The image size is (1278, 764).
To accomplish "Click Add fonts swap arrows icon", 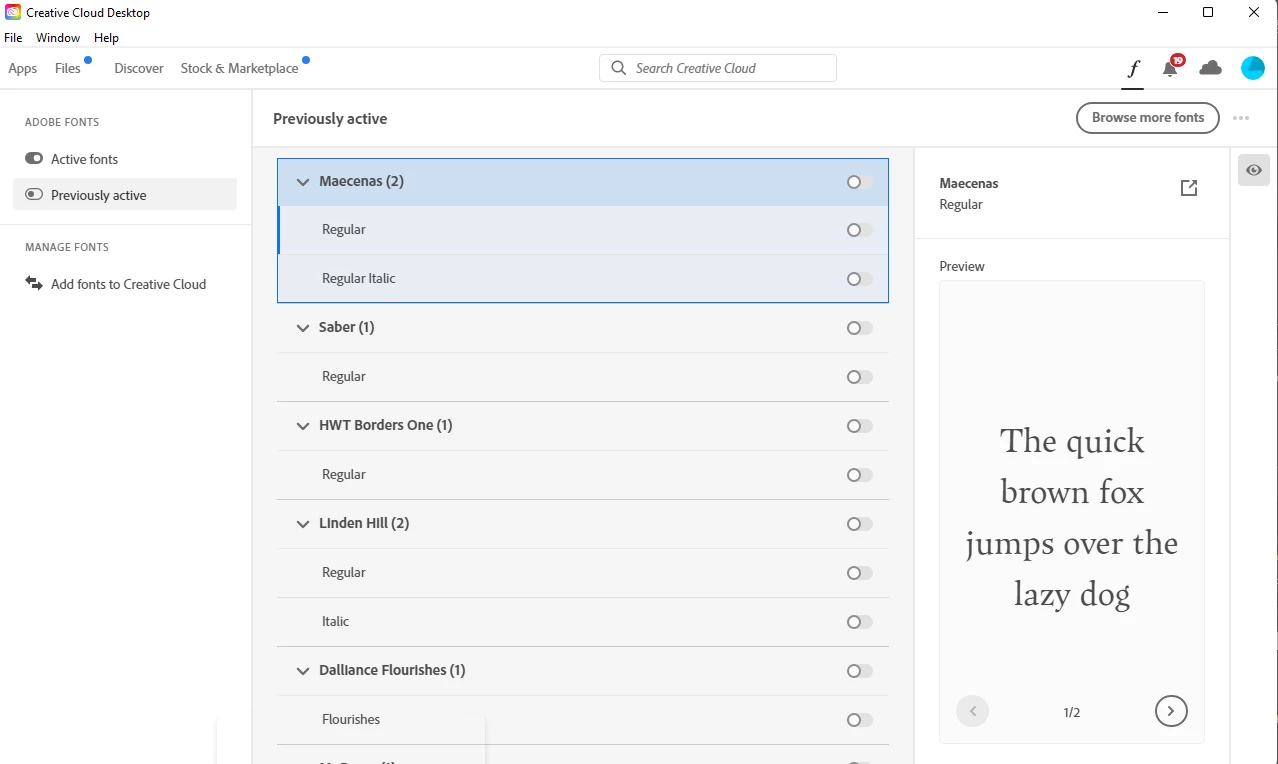I will click(34, 284).
